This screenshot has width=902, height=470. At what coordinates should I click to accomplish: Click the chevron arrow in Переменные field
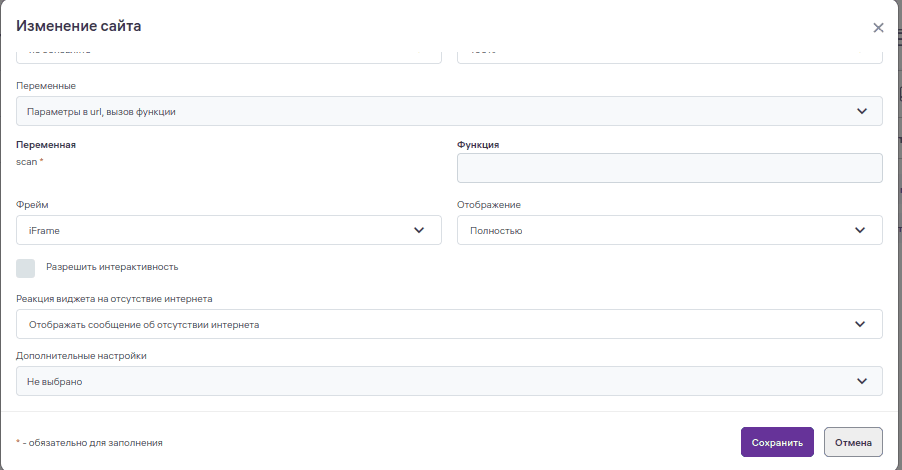coord(862,111)
